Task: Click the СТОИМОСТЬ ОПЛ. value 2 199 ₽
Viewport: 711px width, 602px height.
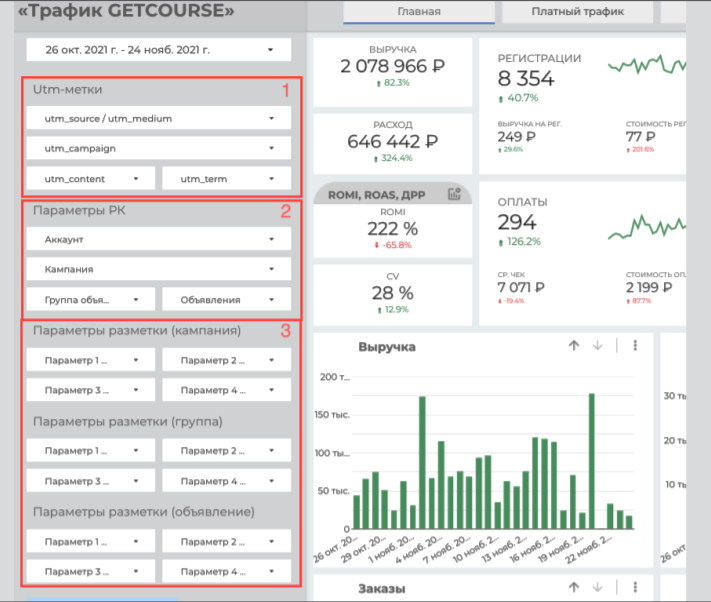Action: tap(649, 287)
